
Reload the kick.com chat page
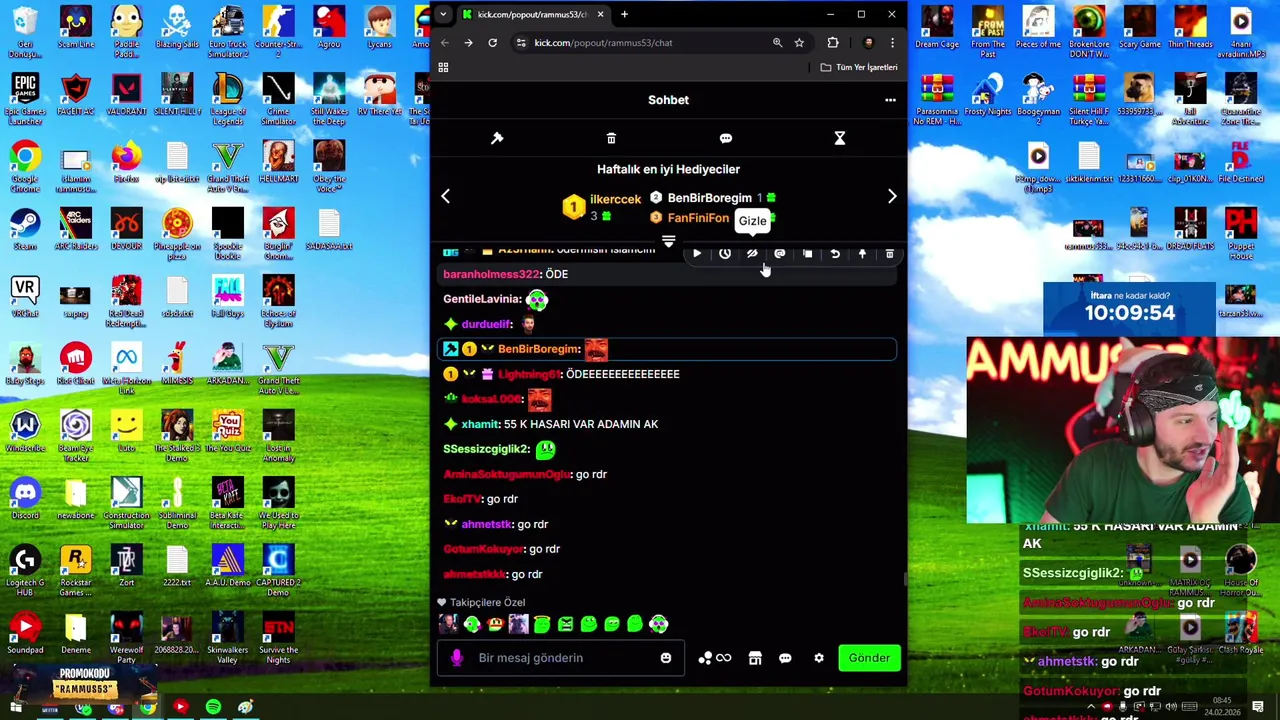(x=492, y=43)
